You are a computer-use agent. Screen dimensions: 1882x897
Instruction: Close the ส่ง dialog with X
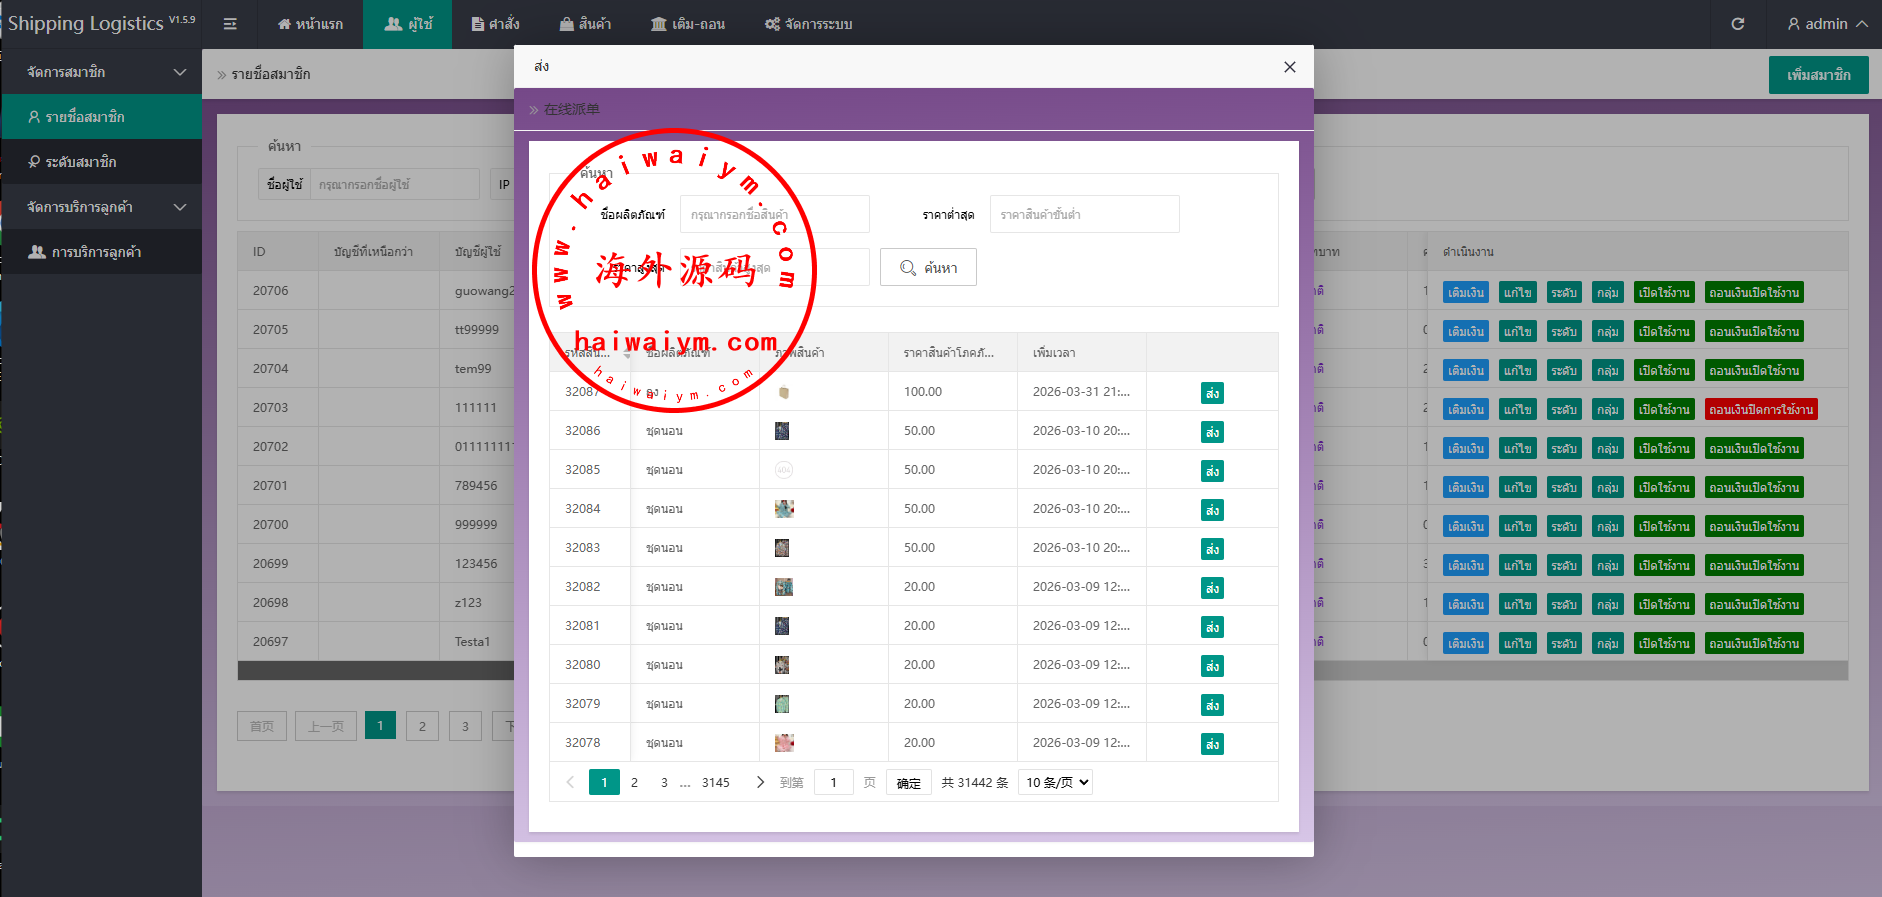pyautogui.click(x=1289, y=67)
